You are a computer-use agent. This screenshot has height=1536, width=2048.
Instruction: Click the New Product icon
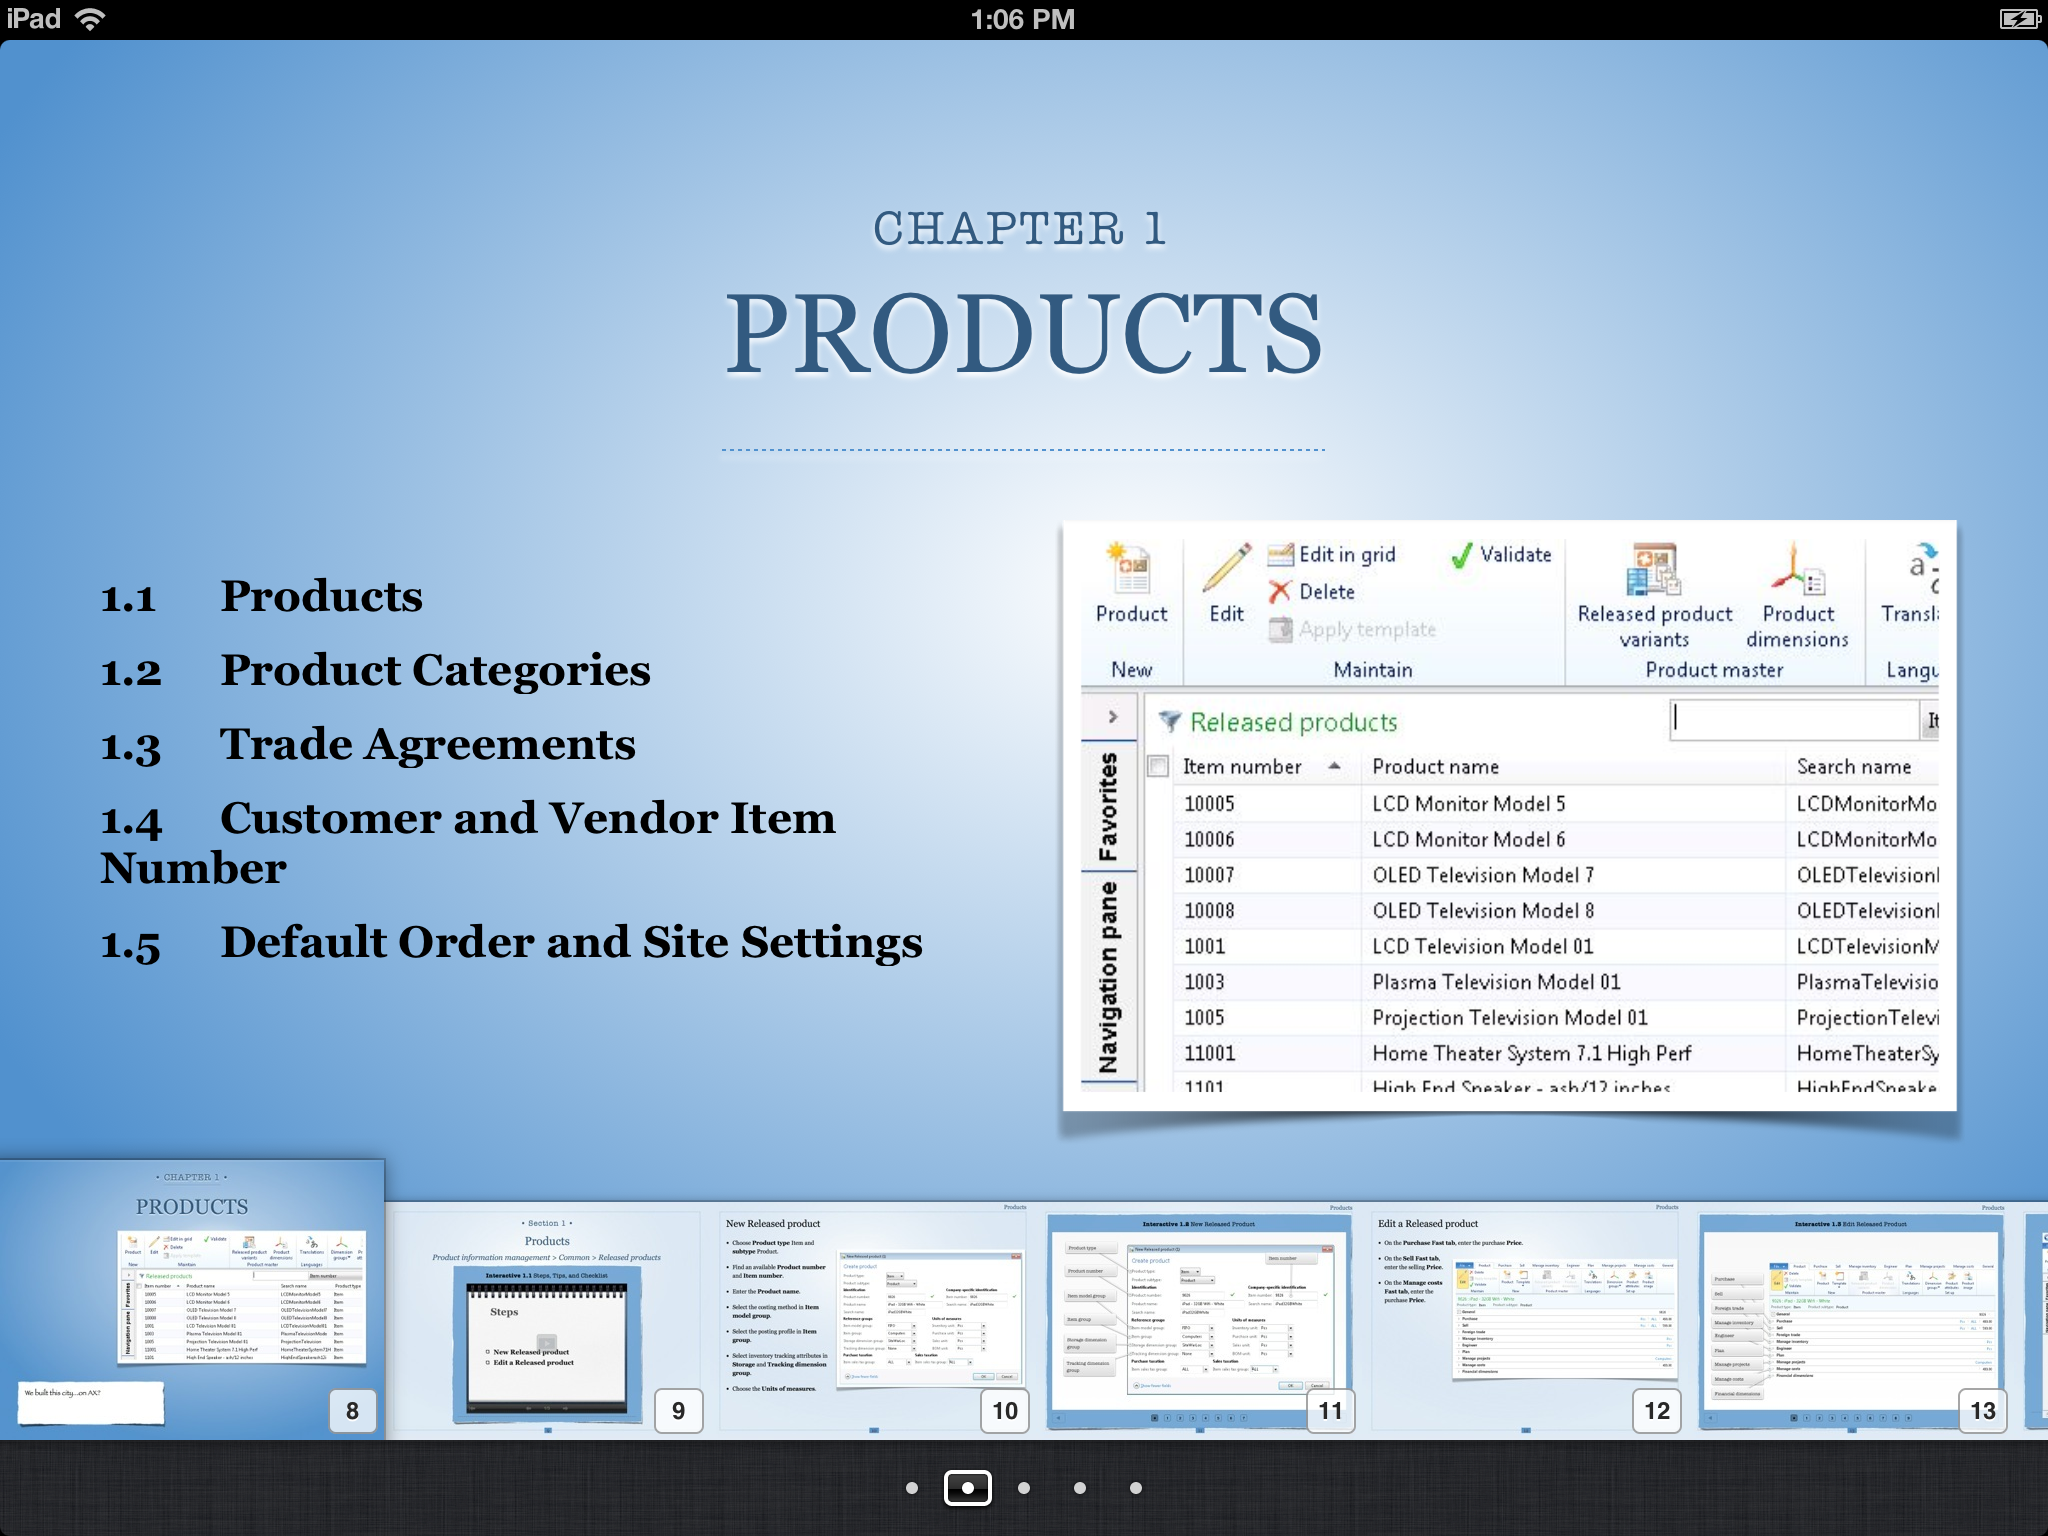tap(1131, 569)
